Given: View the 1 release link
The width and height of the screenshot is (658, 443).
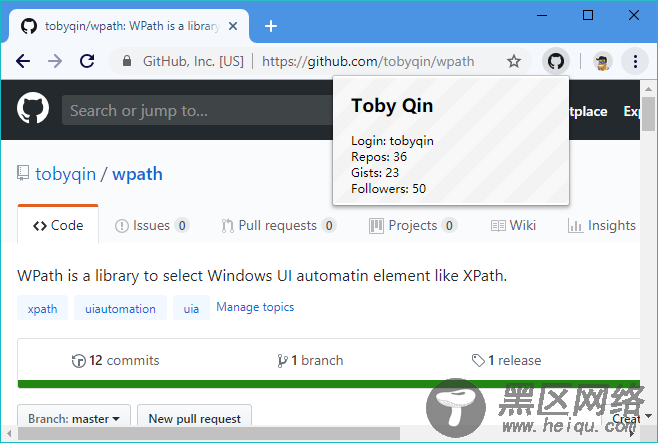Looking at the screenshot, I should pyautogui.click(x=507, y=360).
